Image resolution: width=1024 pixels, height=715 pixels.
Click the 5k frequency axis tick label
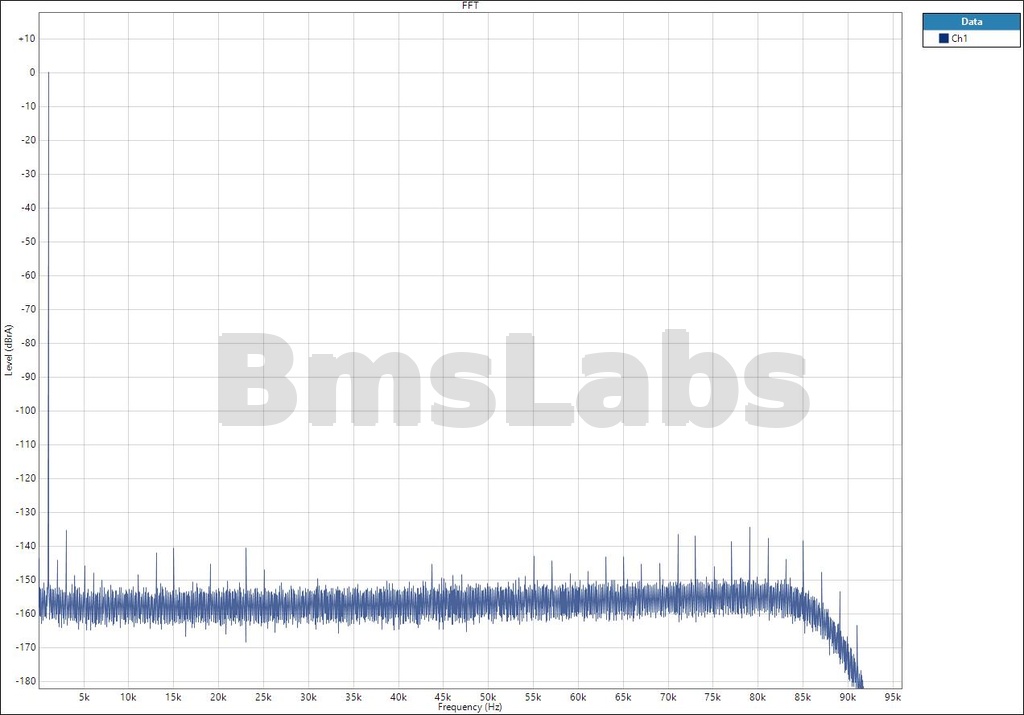pyautogui.click(x=84, y=697)
